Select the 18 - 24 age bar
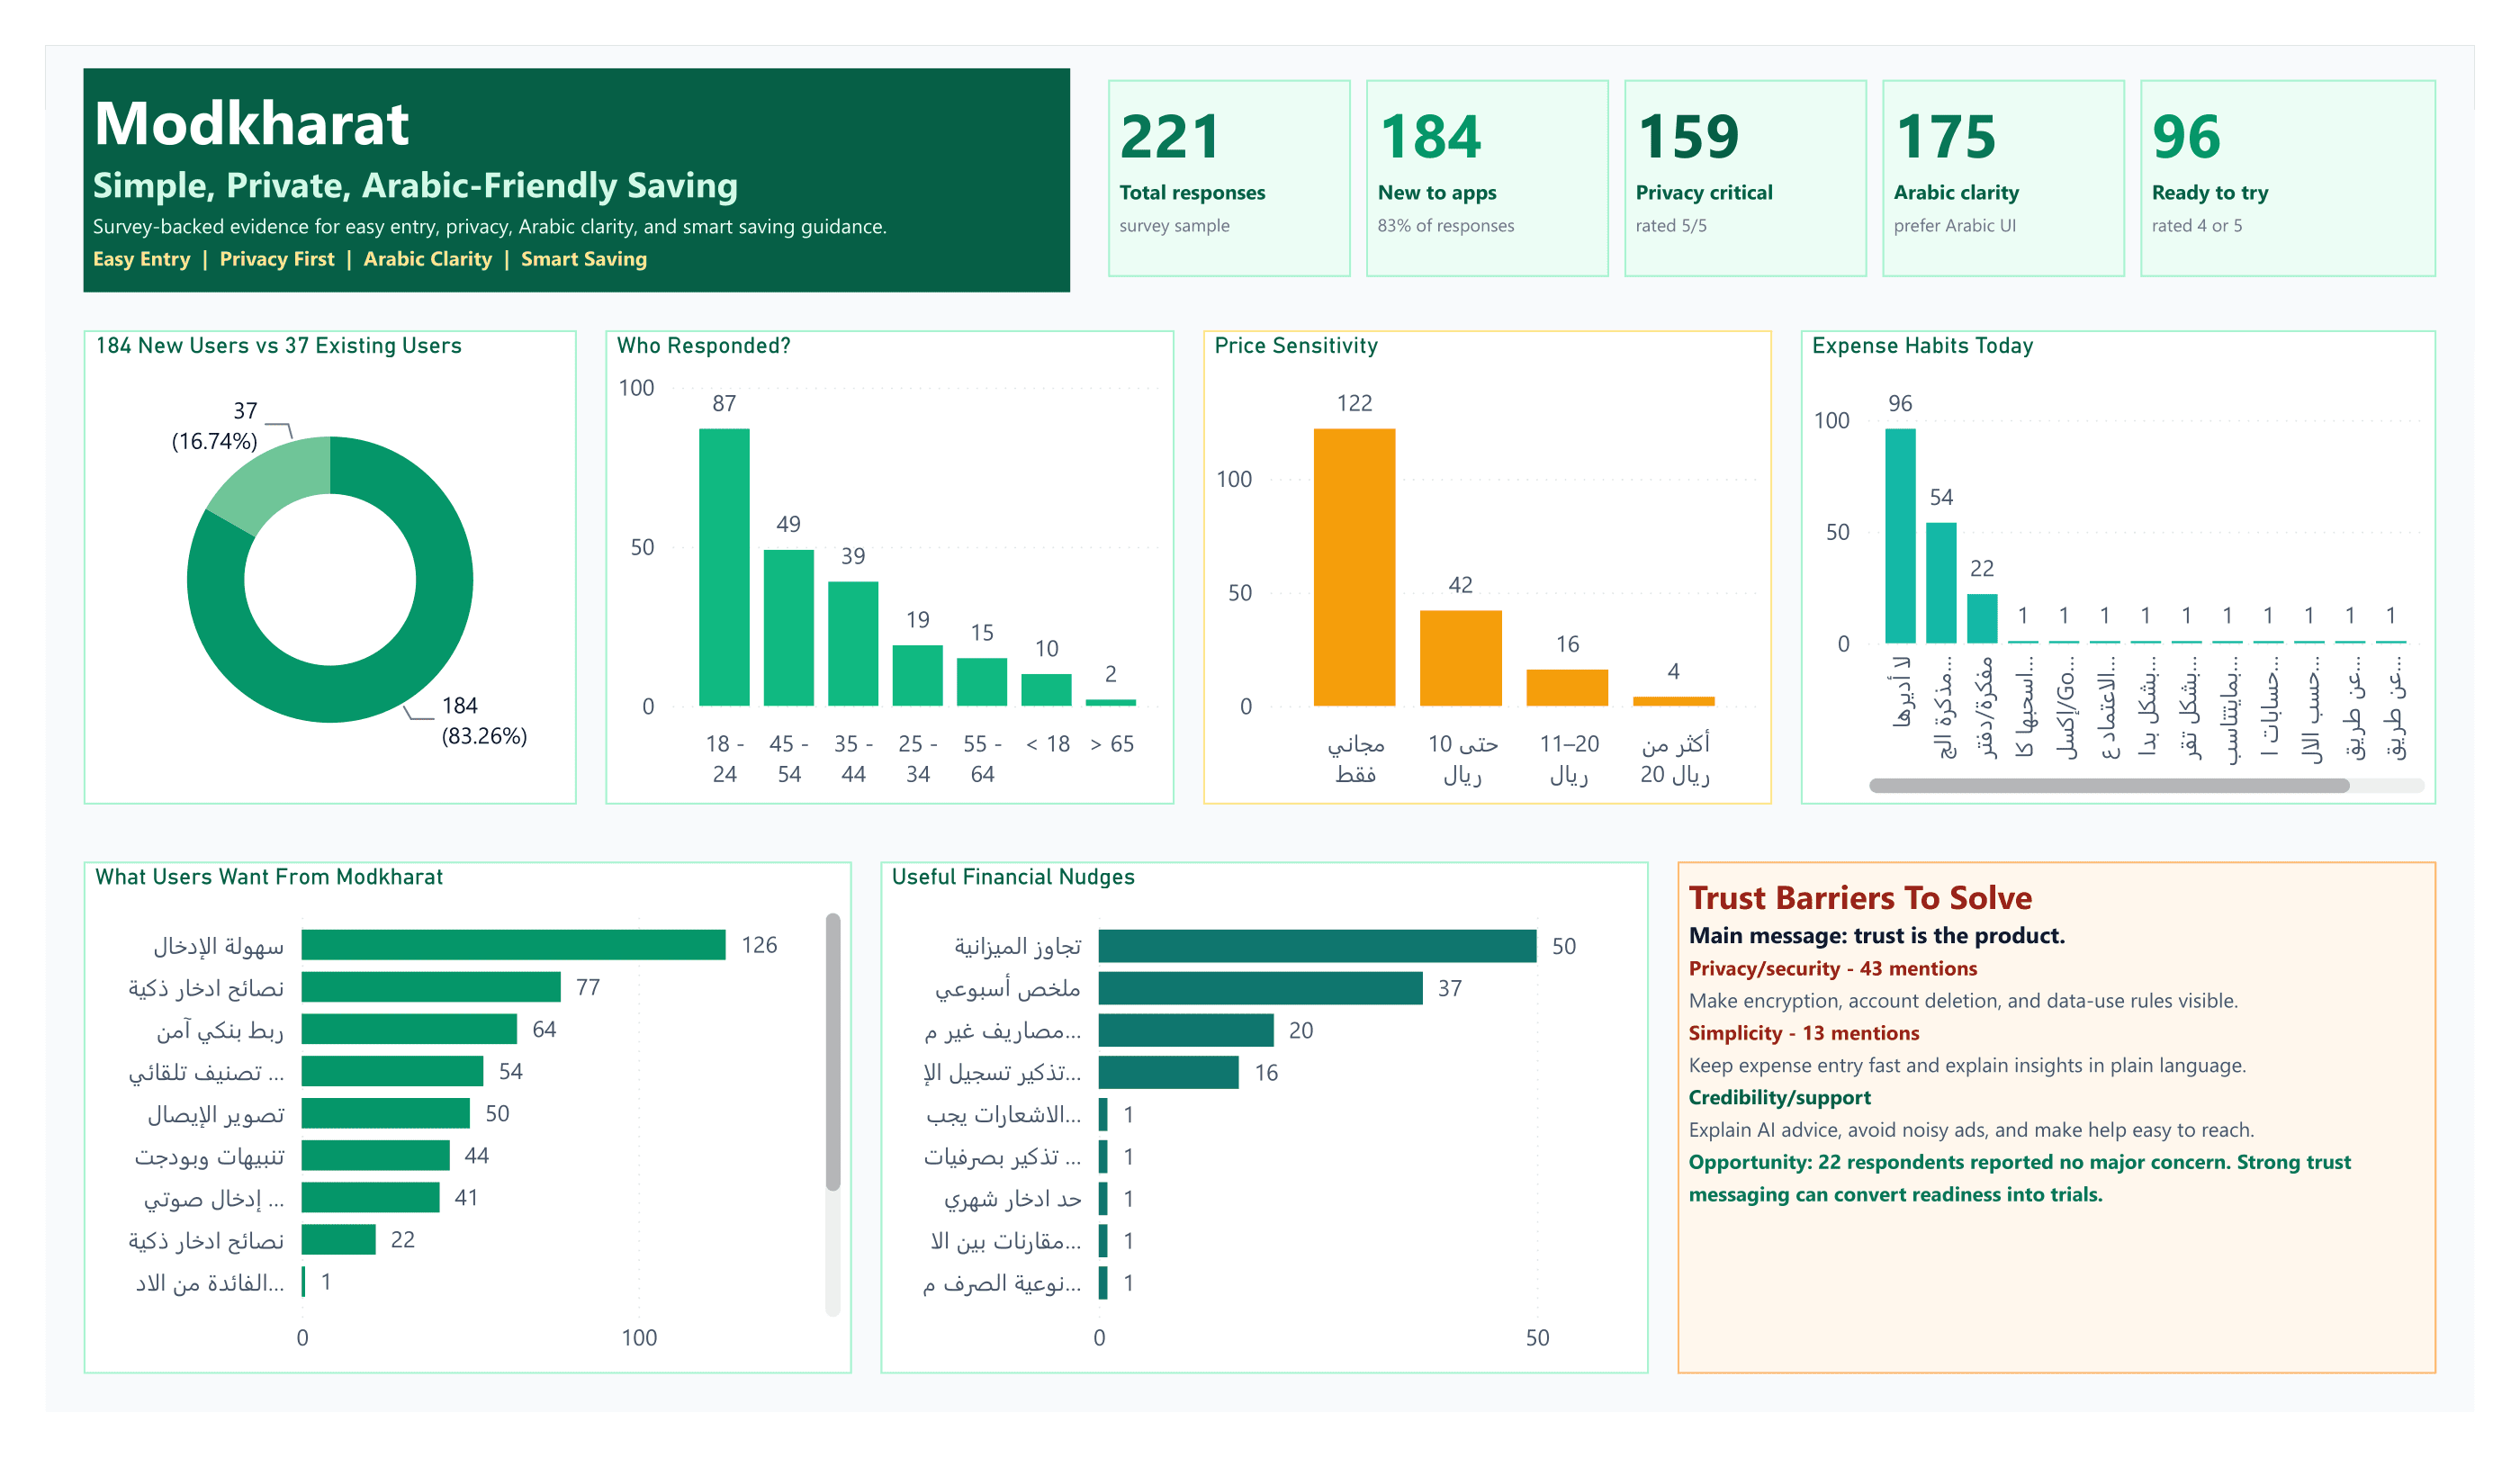The height and width of the screenshot is (1458, 2520). click(x=724, y=568)
